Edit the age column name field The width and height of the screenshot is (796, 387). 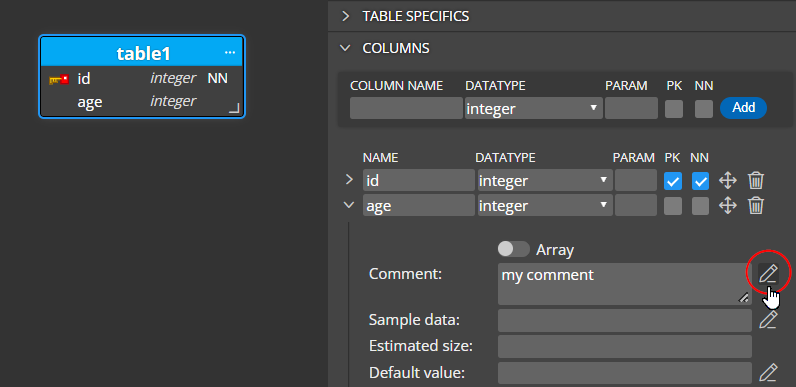pos(419,206)
